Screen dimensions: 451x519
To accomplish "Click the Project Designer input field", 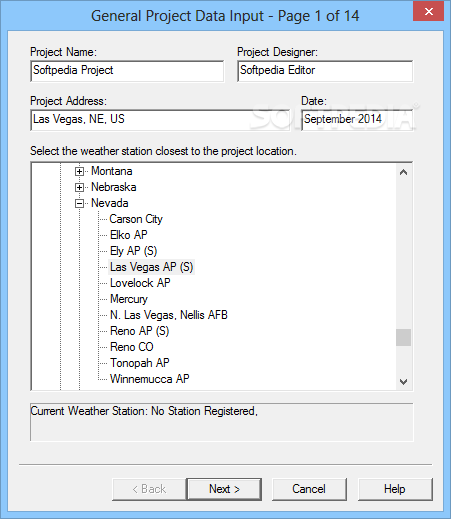I will pyautogui.click(x=325, y=71).
